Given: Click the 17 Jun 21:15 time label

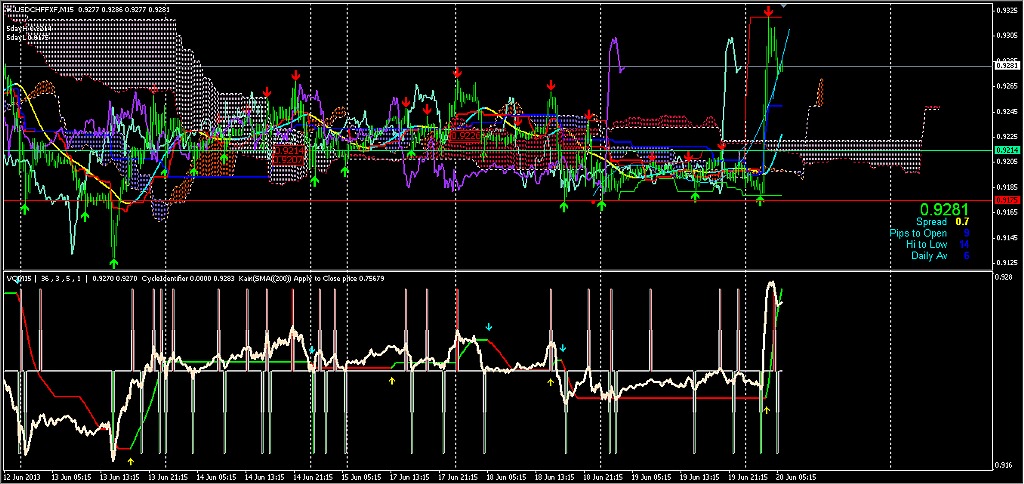Looking at the screenshot, I should coord(456,476).
